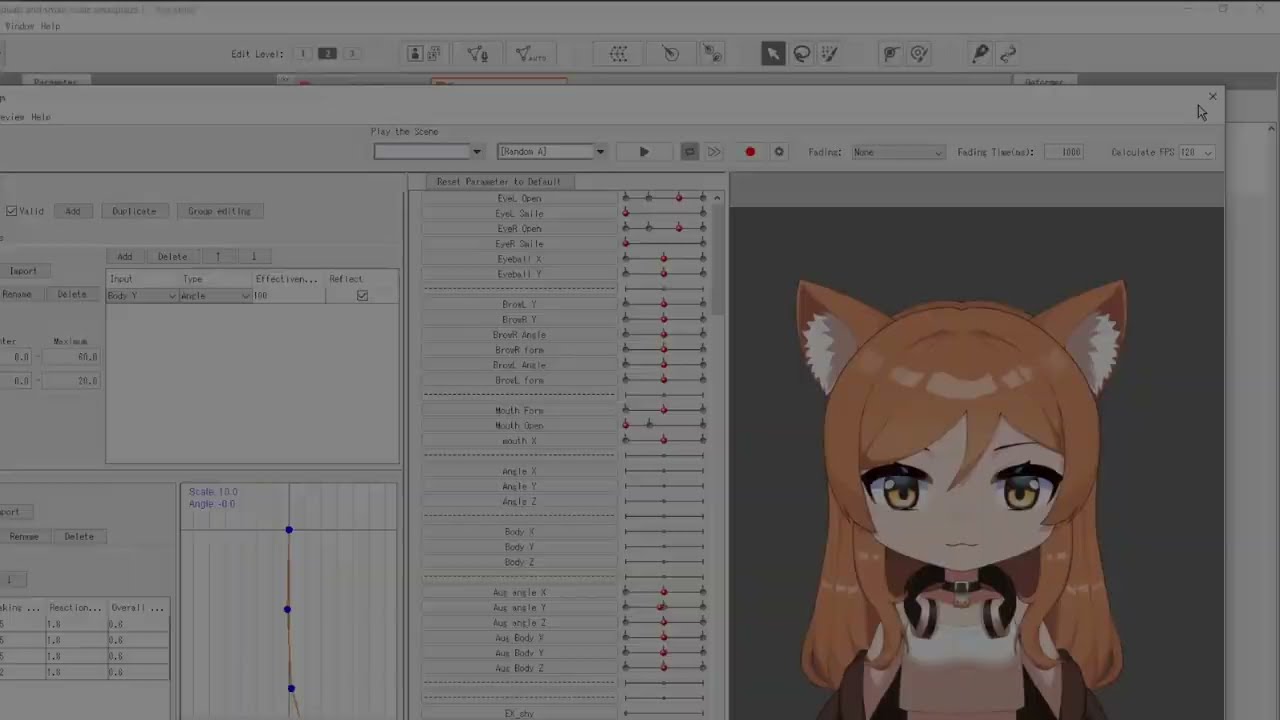The width and height of the screenshot is (1280, 720).
Task: Click the mesh edit with manual icon
Action: click(478, 54)
